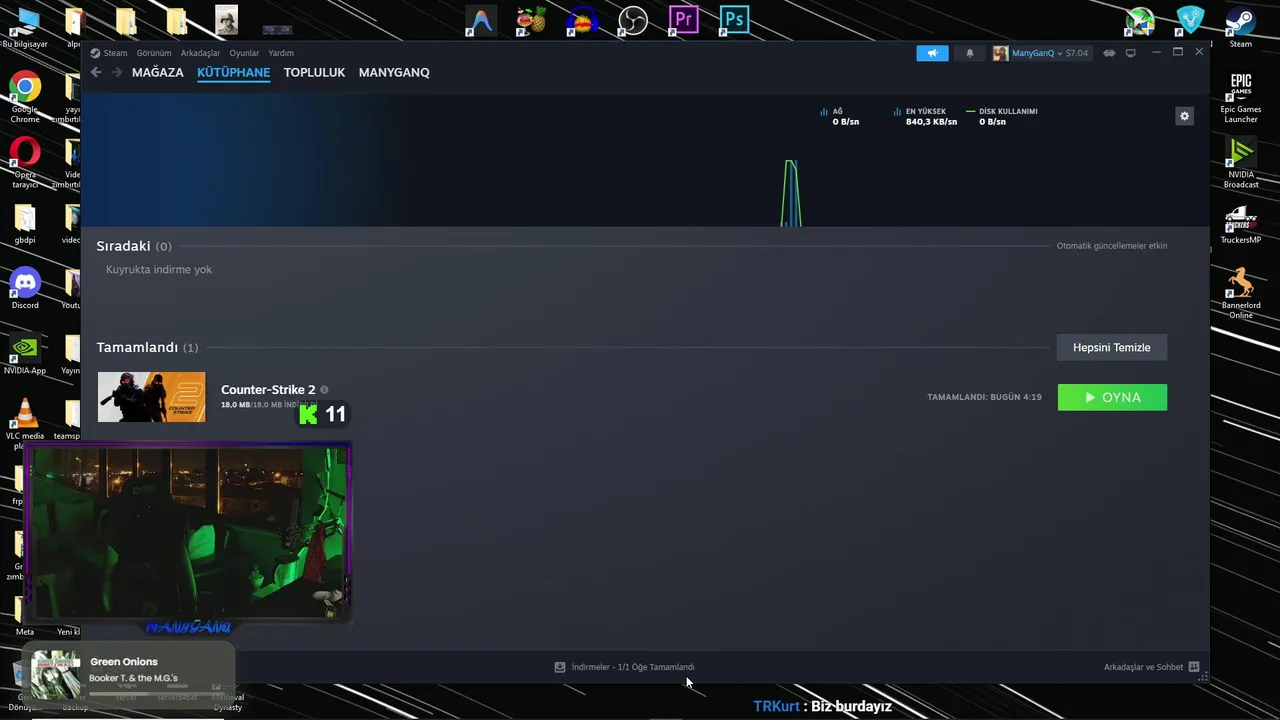Click the Tamamlandı (1) heading
Image resolution: width=1280 pixels, height=720 pixels.
[147, 347]
